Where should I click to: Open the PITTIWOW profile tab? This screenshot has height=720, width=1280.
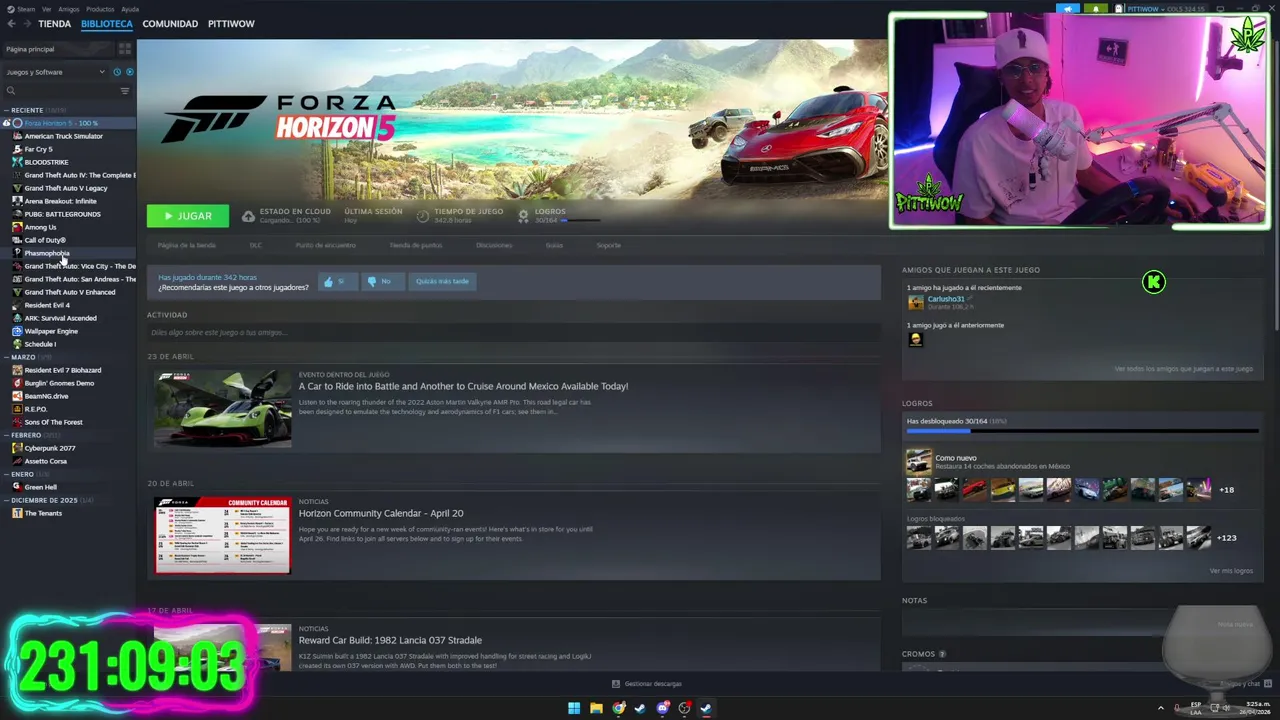tap(231, 23)
